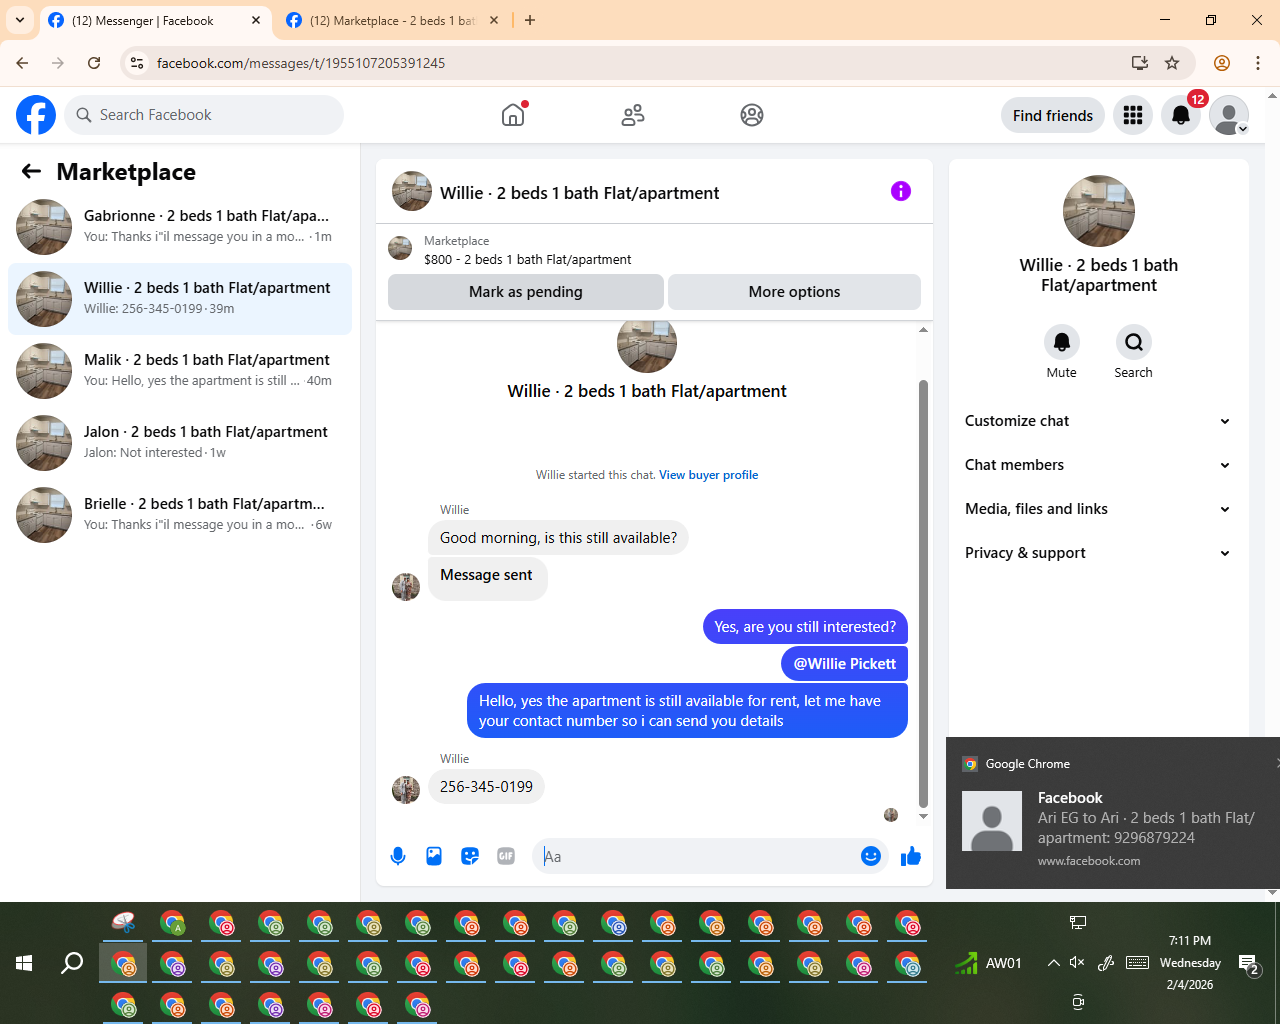Attach a photo with the image icon
The height and width of the screenshot is (1024, 1280).
click(x=434, y=856)
